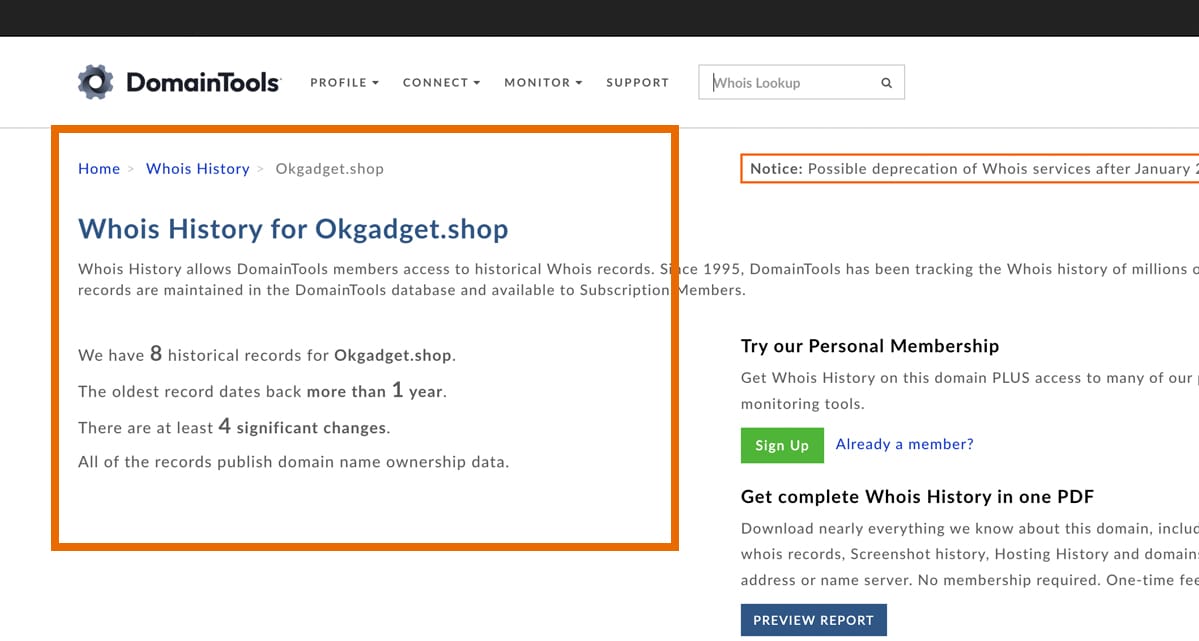Click the Whois History for Okgadget.shop heading
The width and height of the screenshot is (1199, 641).
pos(293,229)
